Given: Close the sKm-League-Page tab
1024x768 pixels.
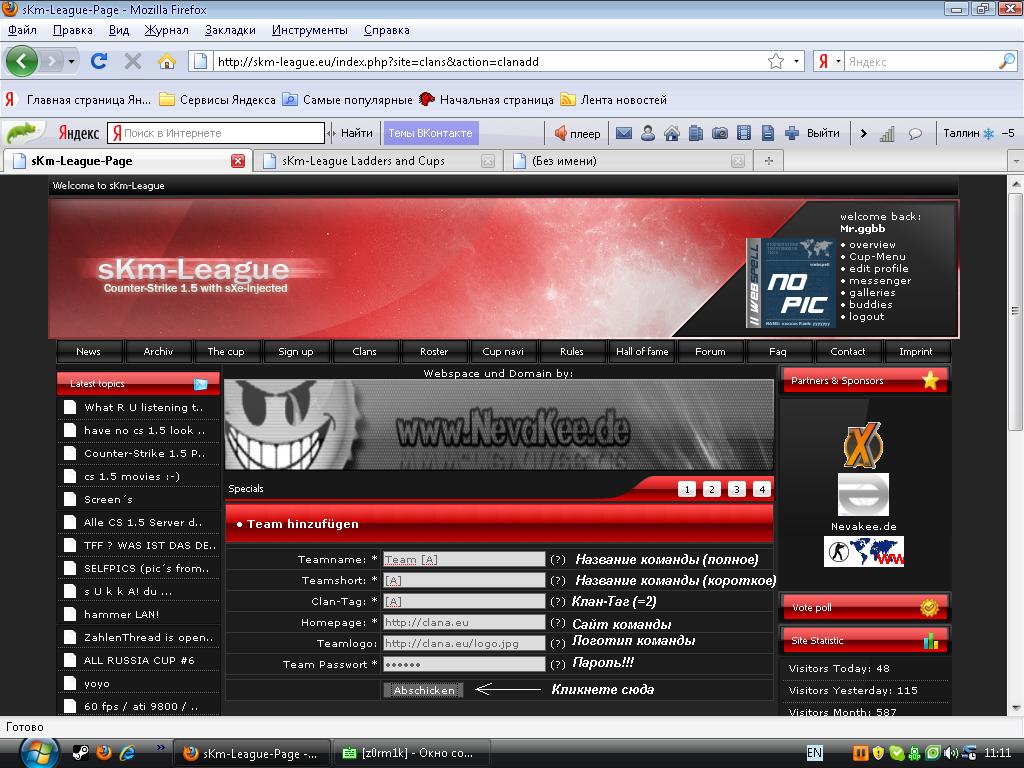Looking at the screenshot, I should [238, 161].
